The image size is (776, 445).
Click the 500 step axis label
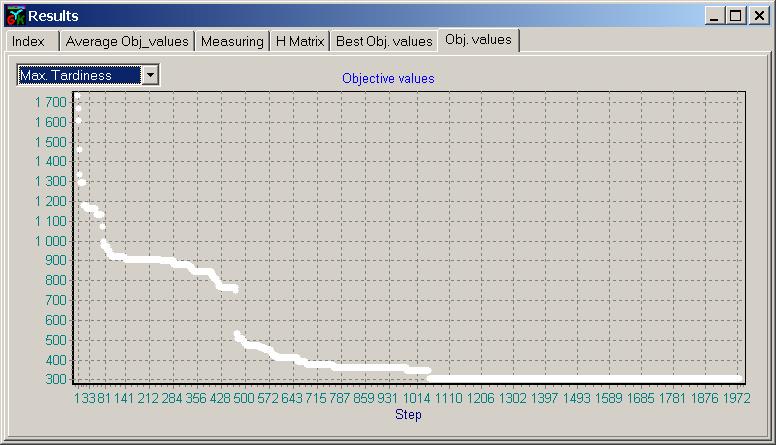[244, 398]
